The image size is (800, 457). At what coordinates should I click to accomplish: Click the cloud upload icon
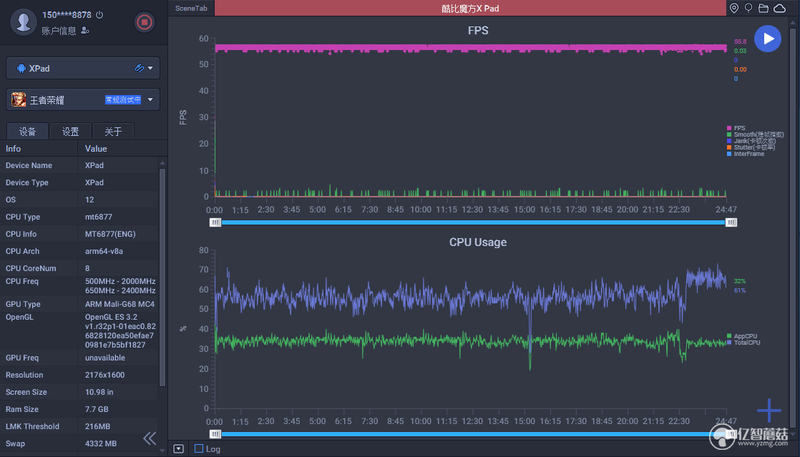tap(780, 8)
